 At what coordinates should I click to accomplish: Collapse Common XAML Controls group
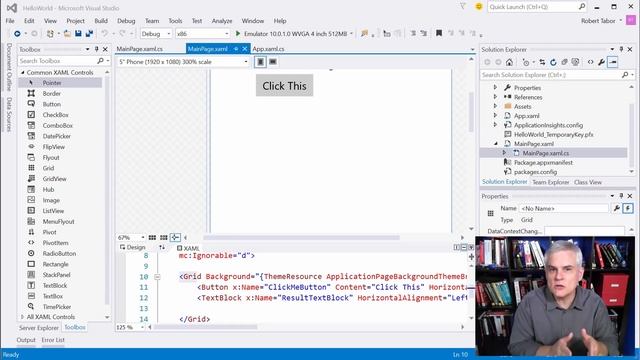click(23, 72)
